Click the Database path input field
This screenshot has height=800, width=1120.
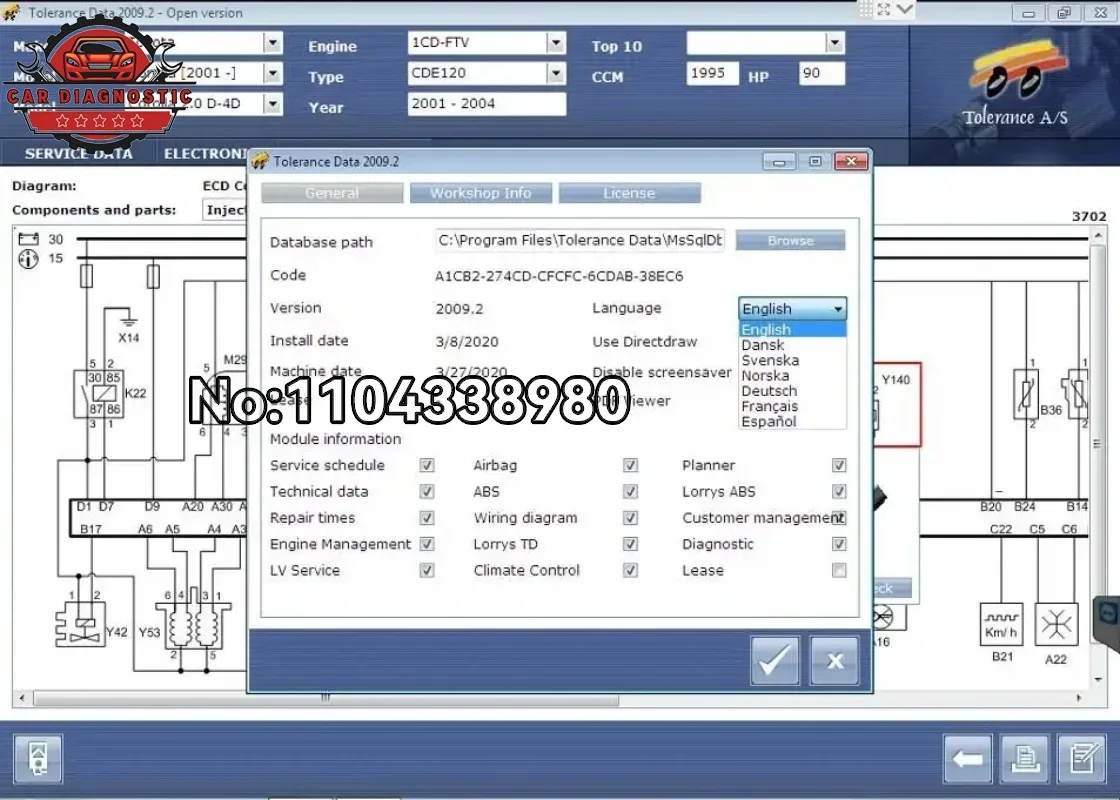click(580, 241)
